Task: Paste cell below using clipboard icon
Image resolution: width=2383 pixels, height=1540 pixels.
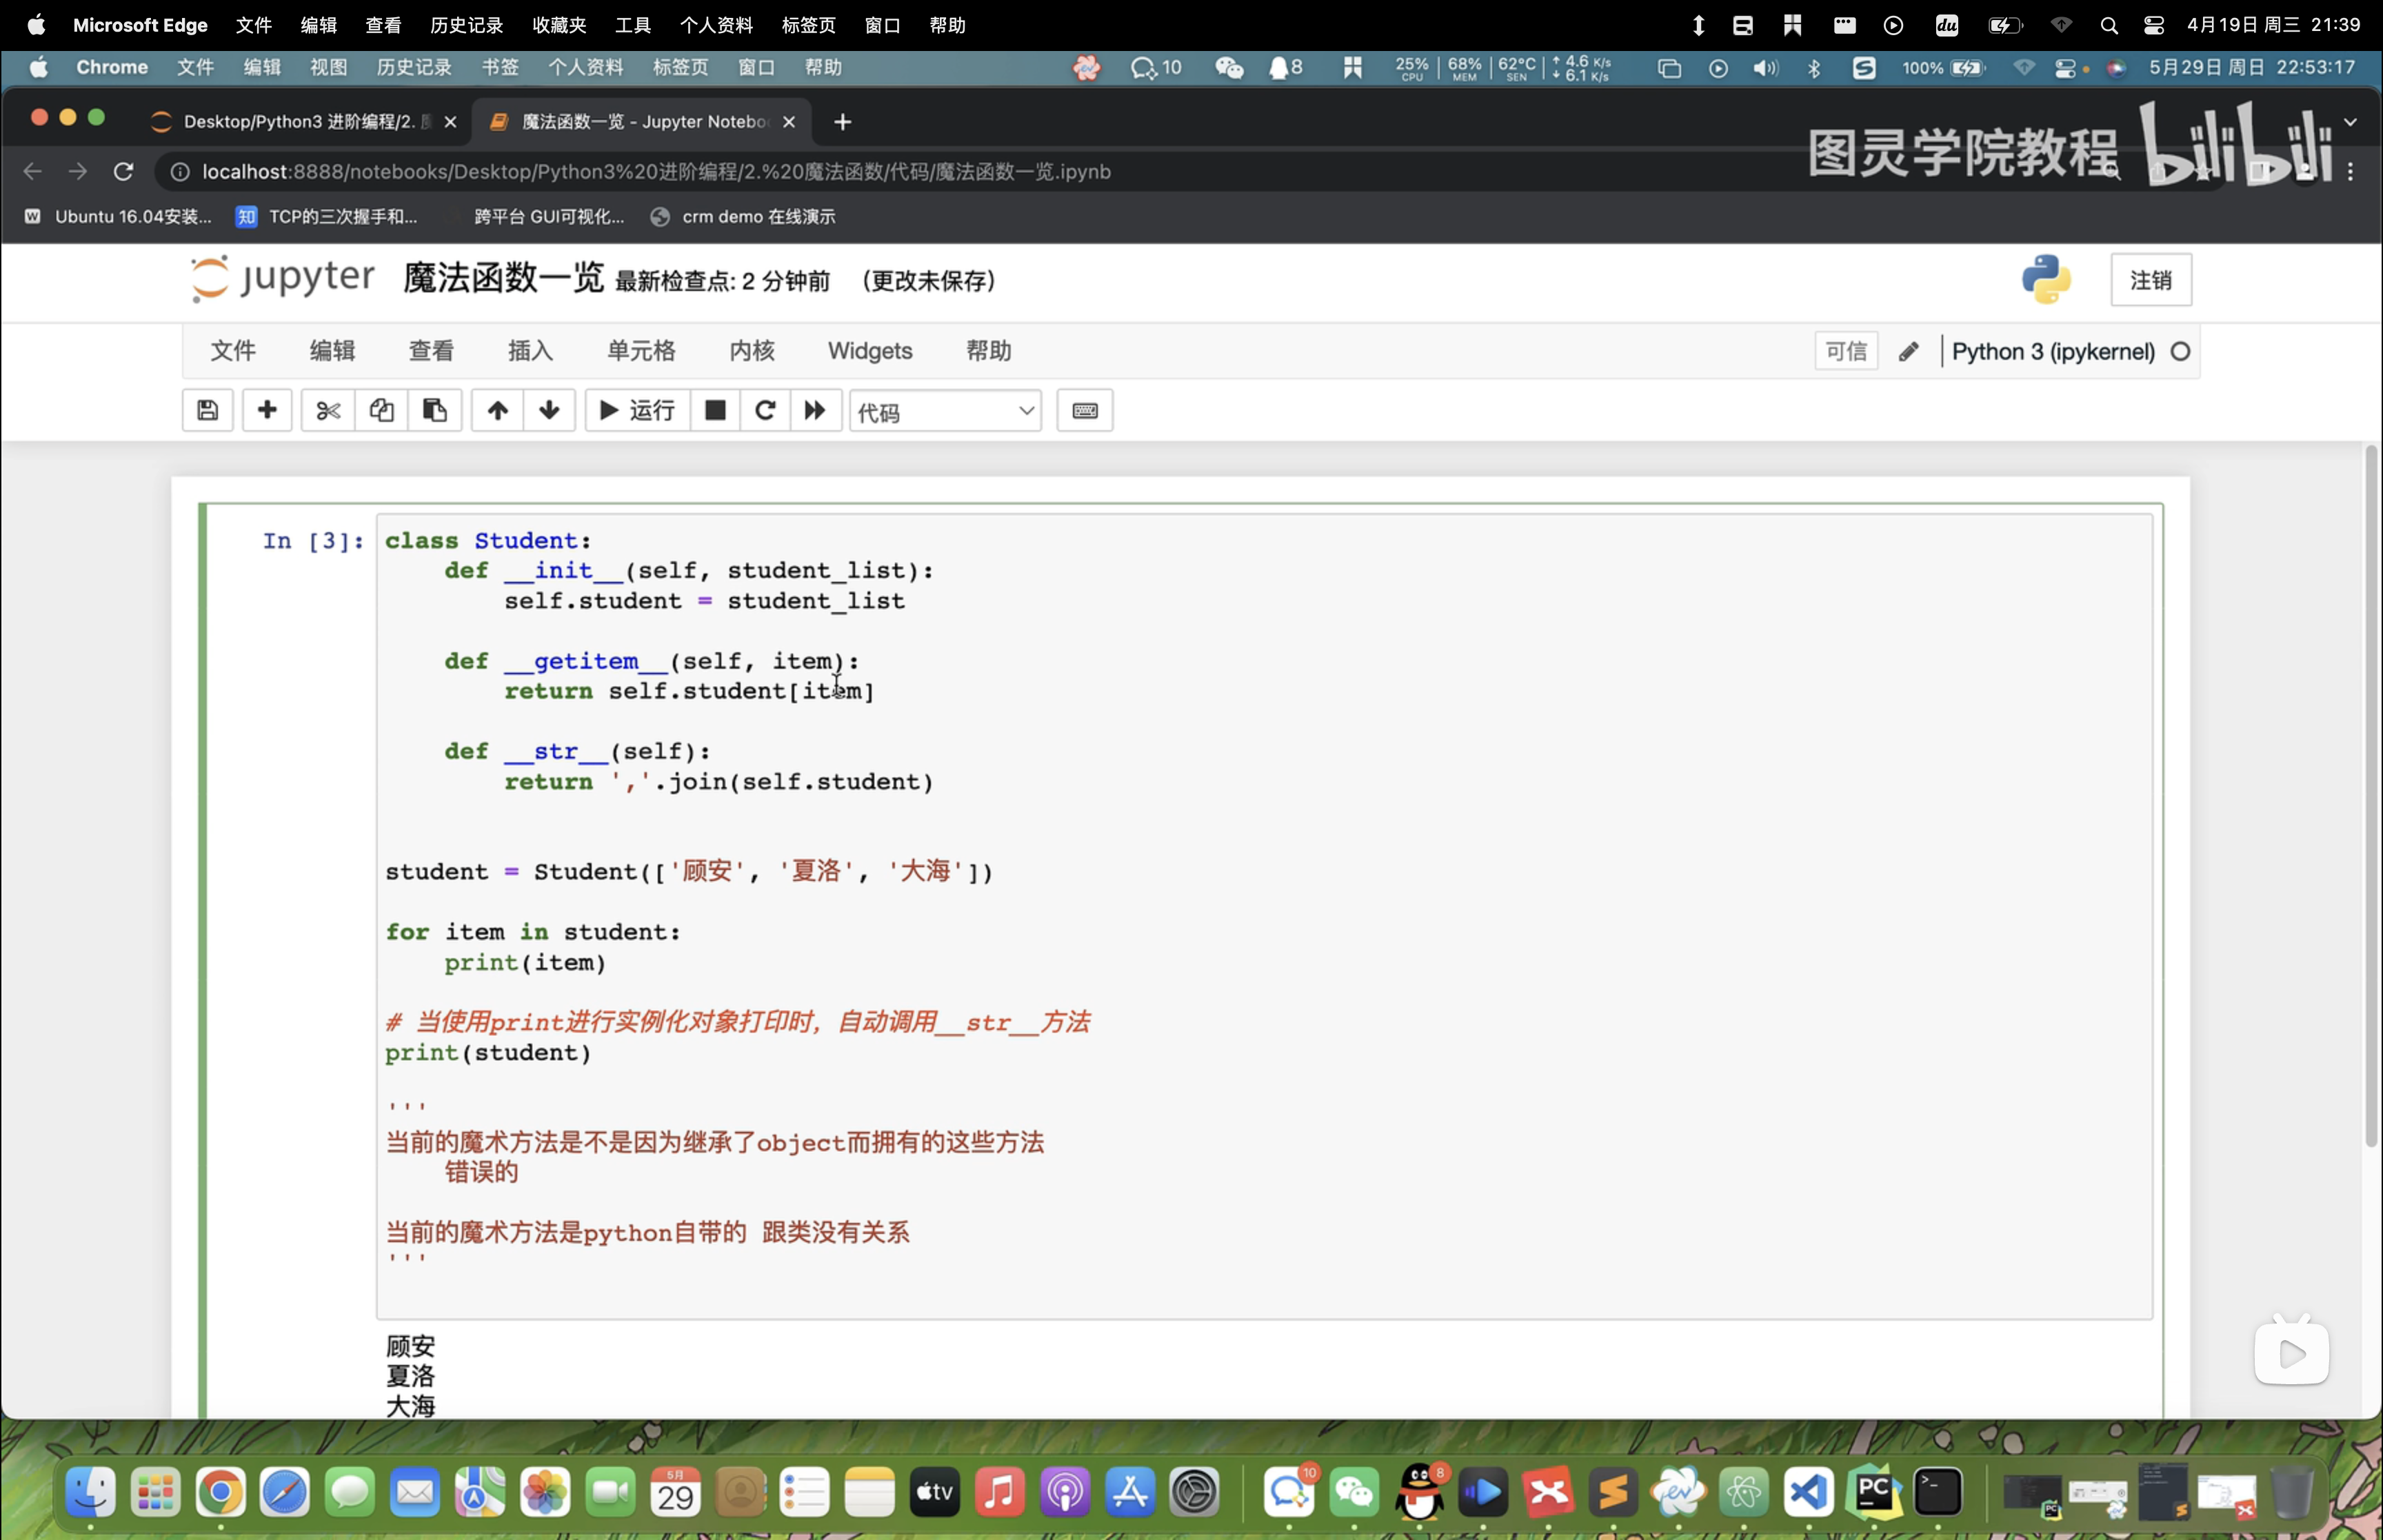Action: pyautogui.click(x=434, y=410)
